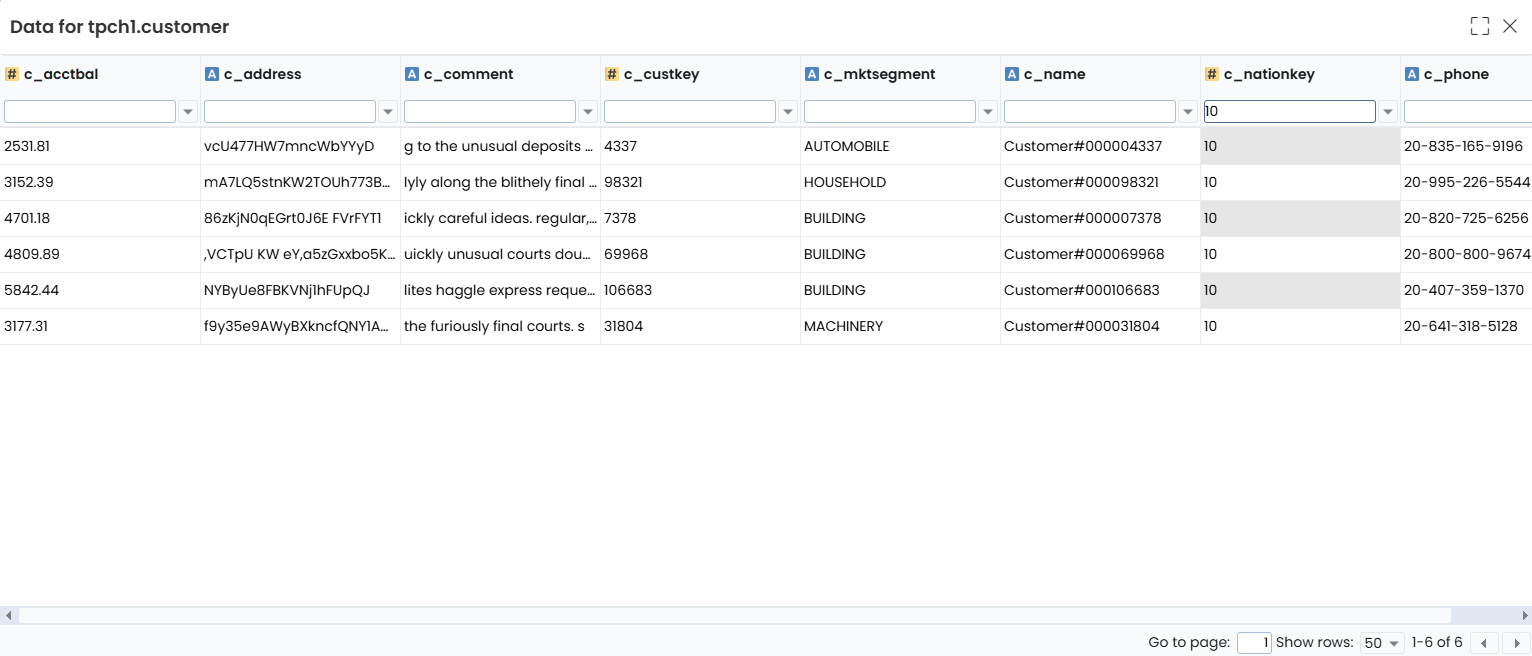Image resolution: width=1532 pixels, height=656 pixels.
Task: Open filter options for c_custkey
Action: 788,112
